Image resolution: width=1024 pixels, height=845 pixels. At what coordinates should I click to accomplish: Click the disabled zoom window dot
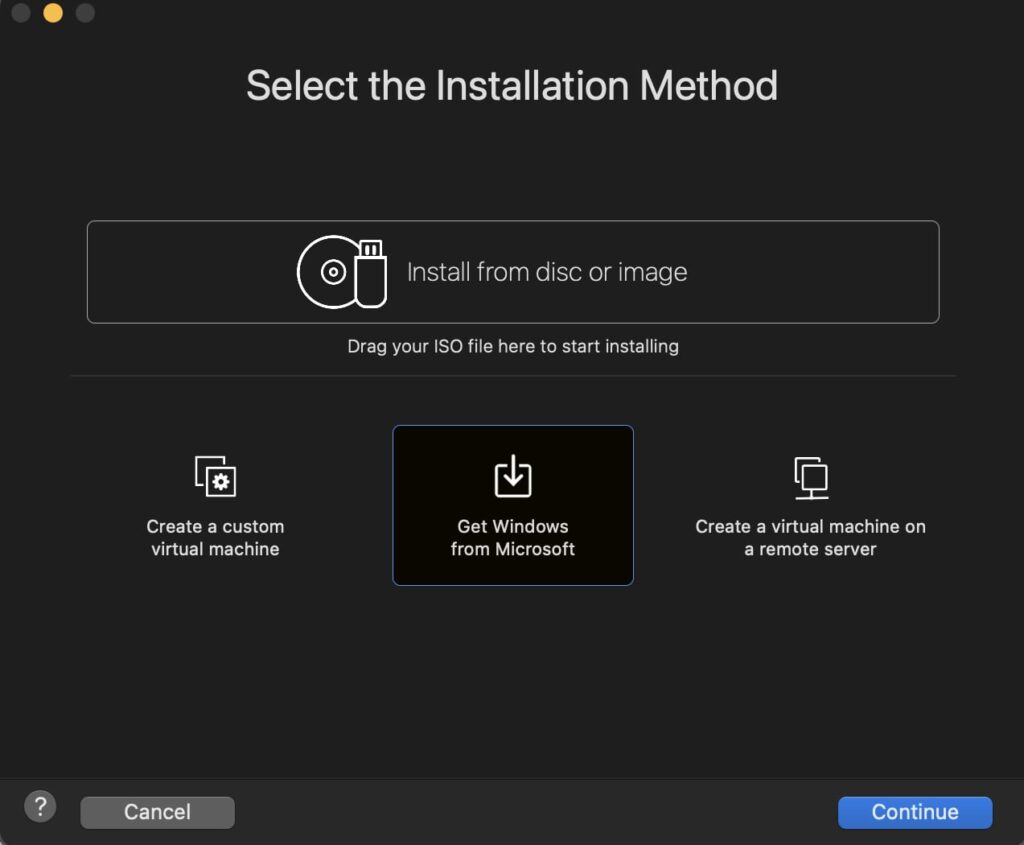point(85,13)
